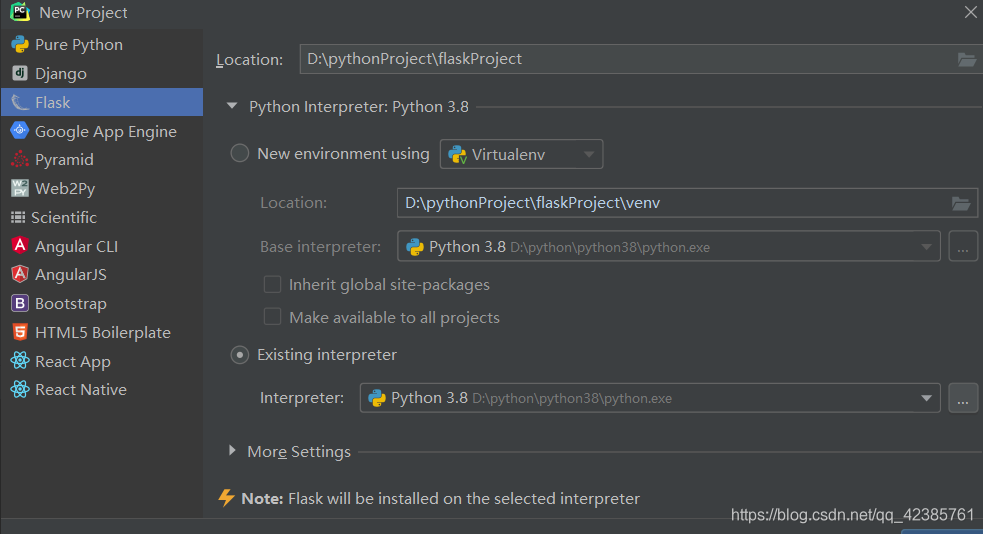Enable Make available to all projects
Image resolution: width=983 pixels, height=534 pixels.
tap(272, 317)
